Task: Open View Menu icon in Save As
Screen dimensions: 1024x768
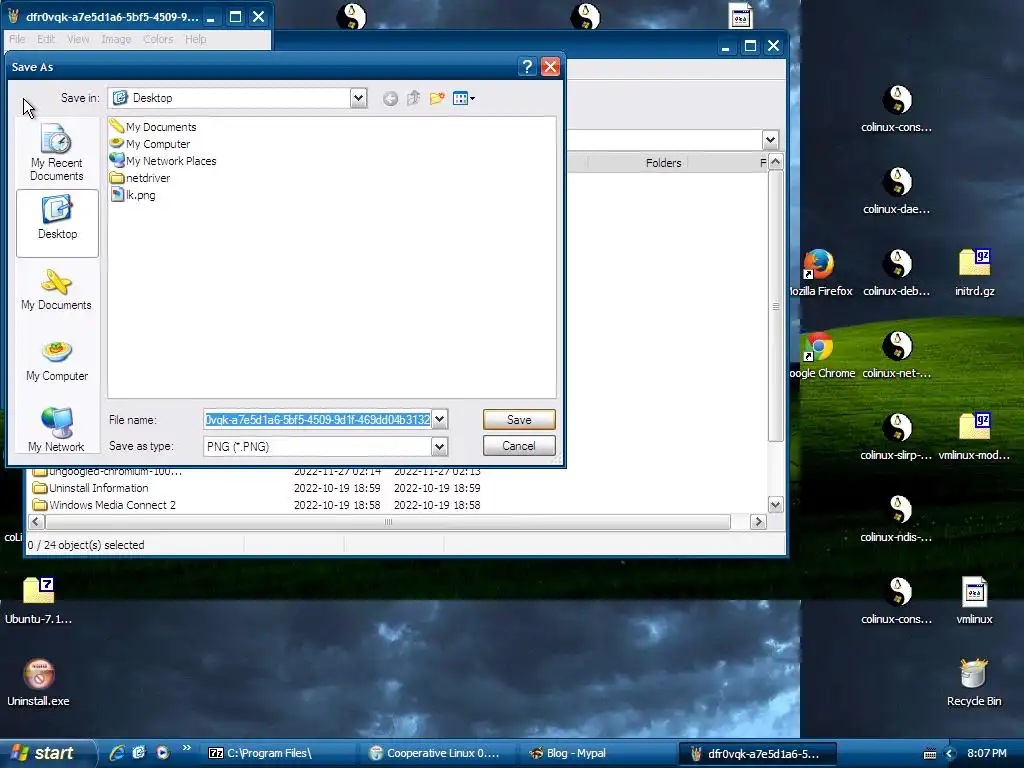Action: pos(464,99)
